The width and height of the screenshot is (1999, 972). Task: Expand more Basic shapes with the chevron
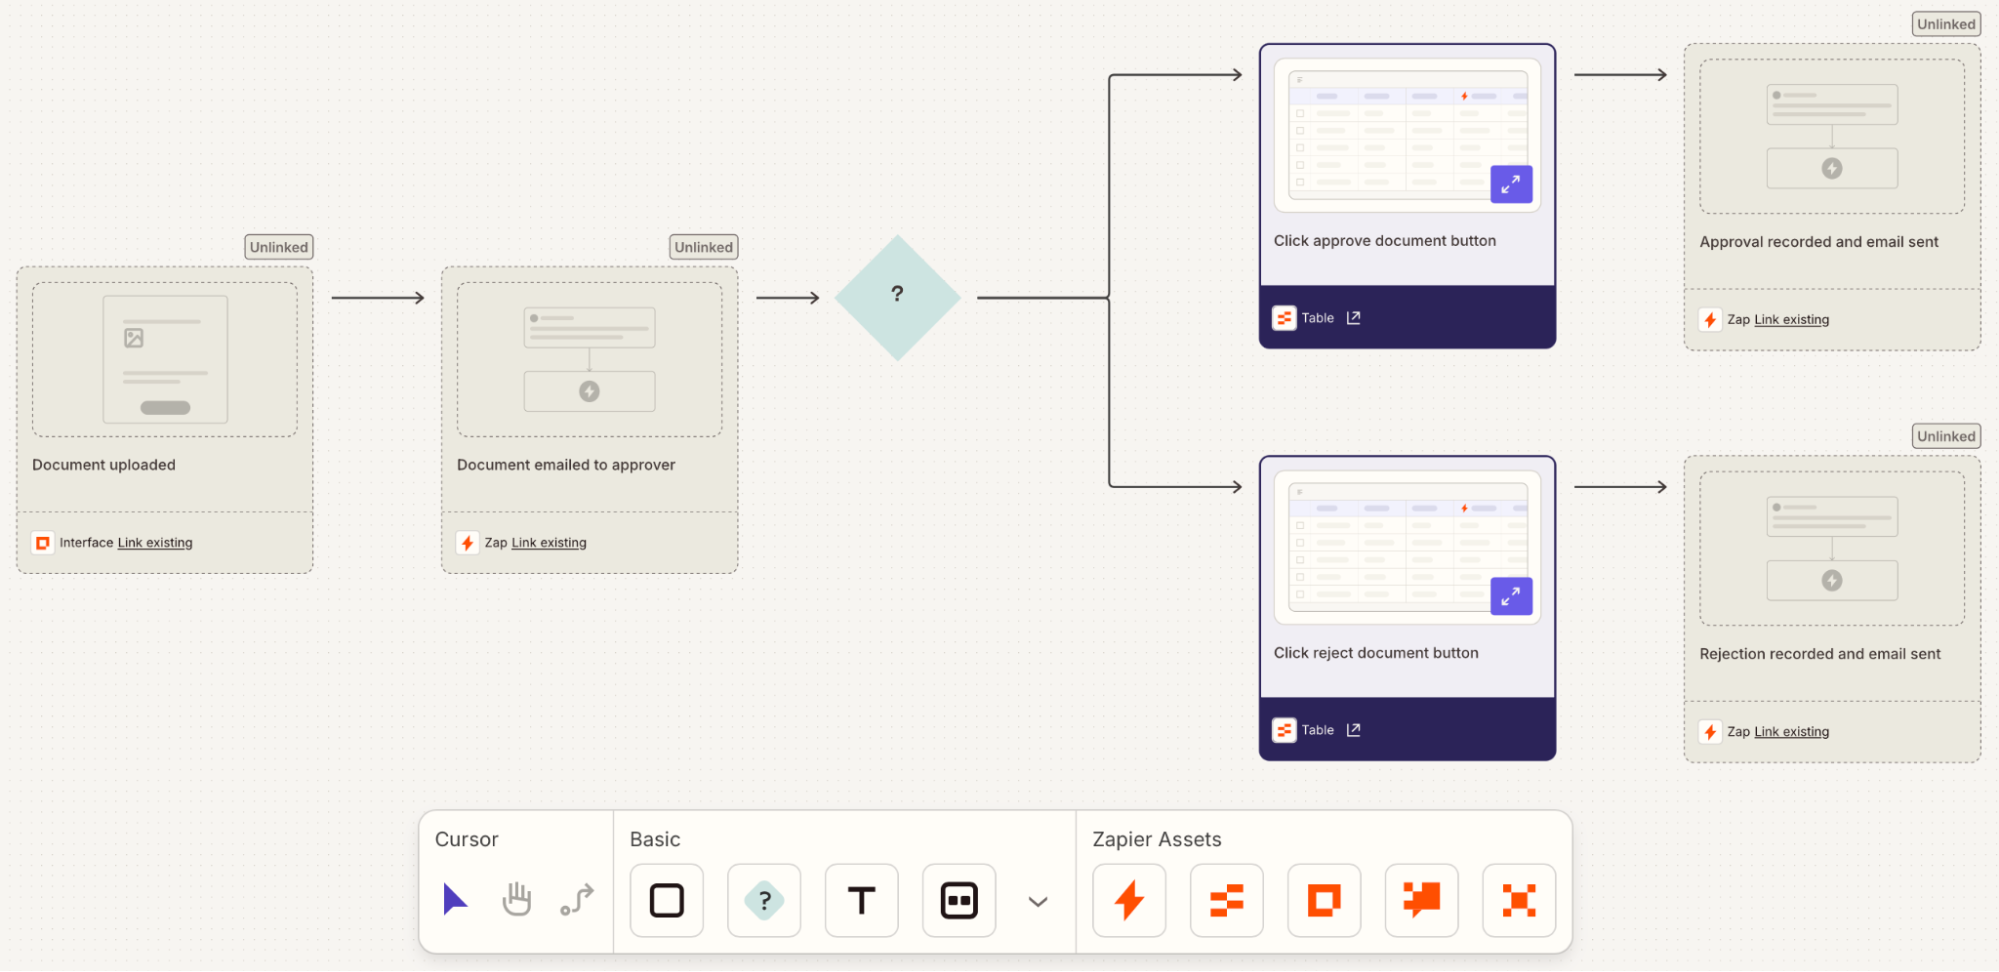(1037, 901)
